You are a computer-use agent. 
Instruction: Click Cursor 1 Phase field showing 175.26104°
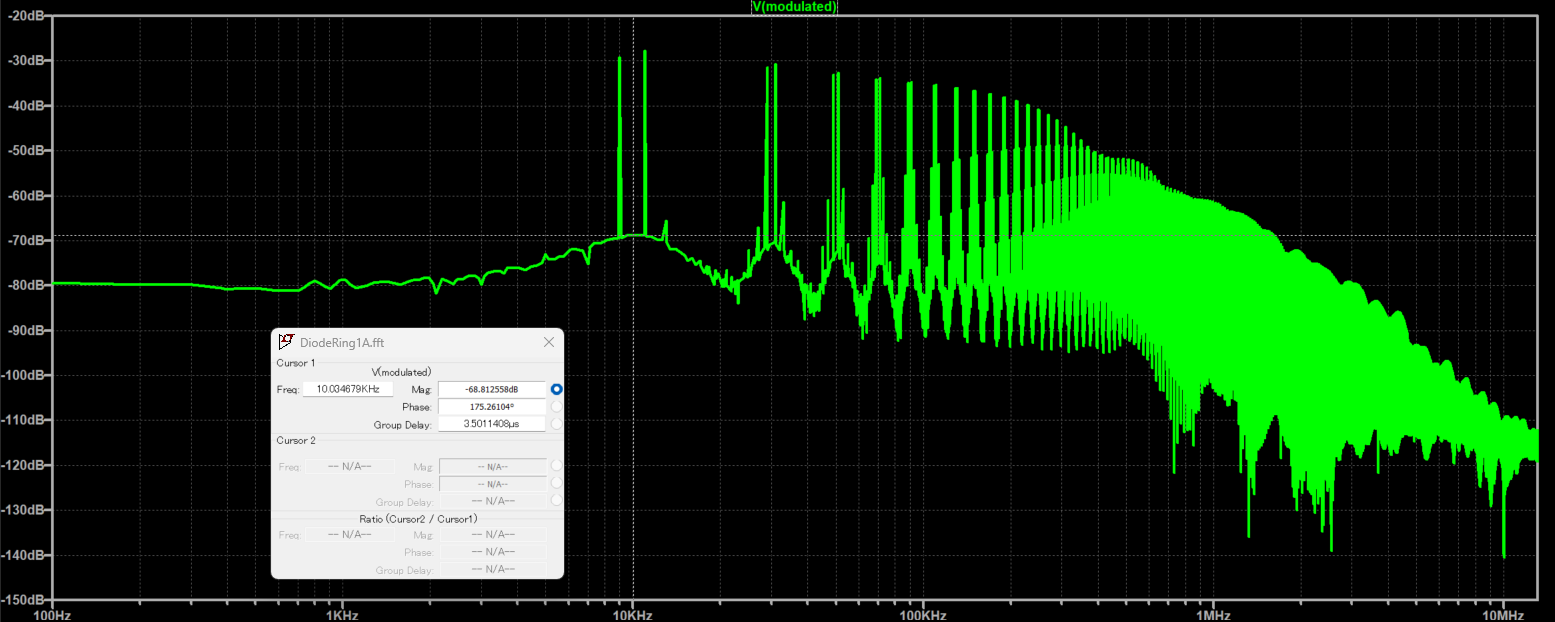coord(492,407)
